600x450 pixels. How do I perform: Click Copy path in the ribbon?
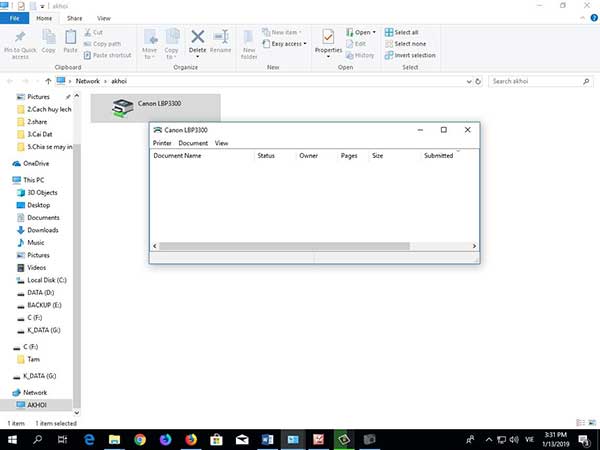102,44
